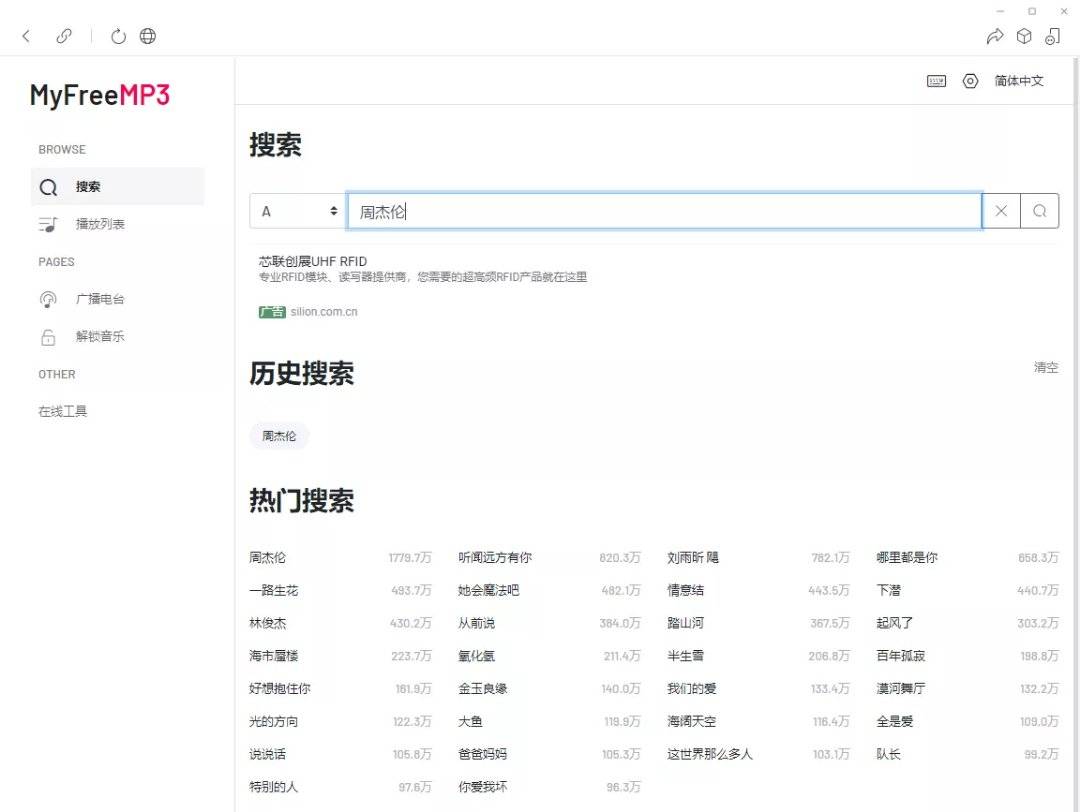
Task: Search hot term 情意结
Action: (x=685, y=590)
